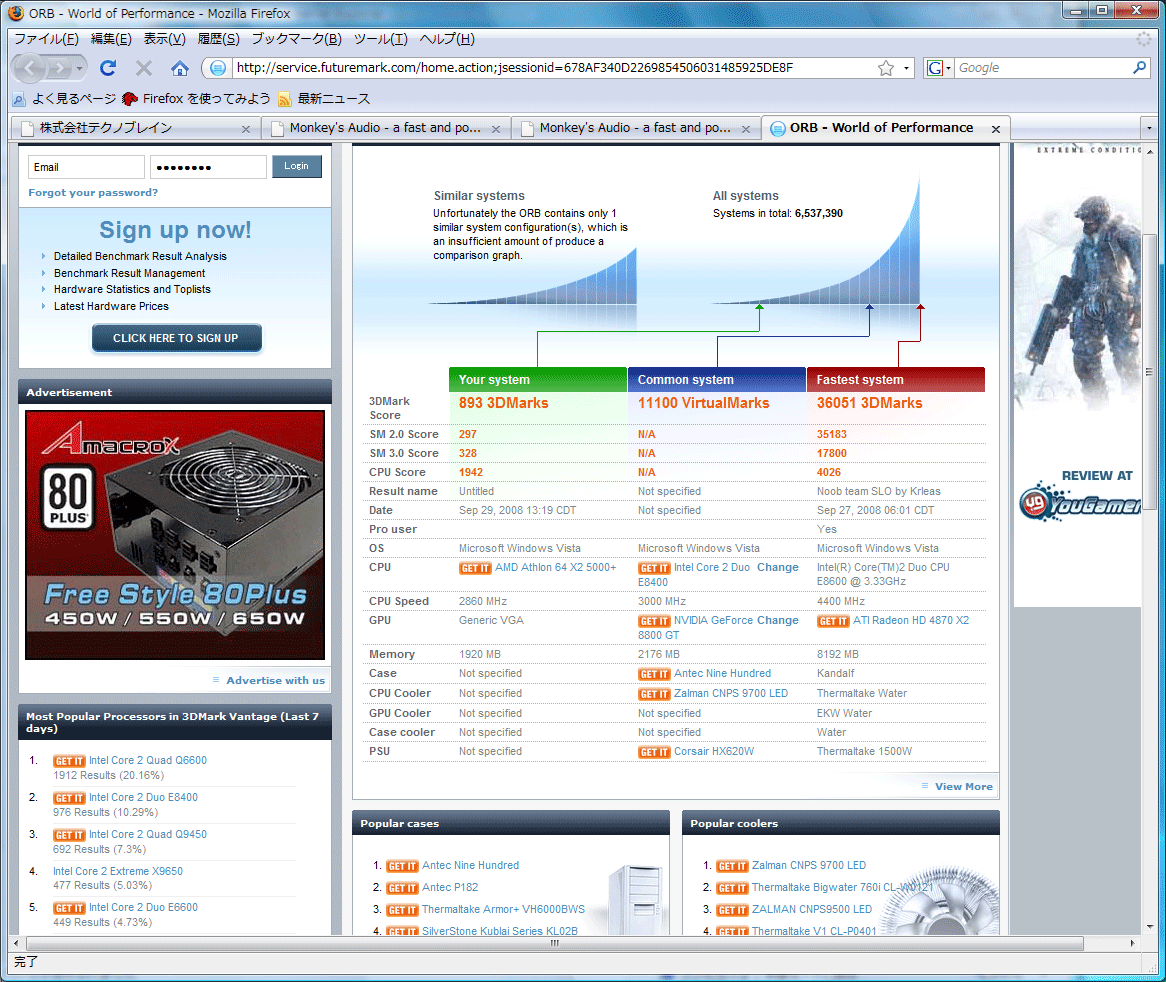The width and height of the screenshot is (1166, 982).
Task: Open the 編集(E) menu
Action: tap(112, 39)
